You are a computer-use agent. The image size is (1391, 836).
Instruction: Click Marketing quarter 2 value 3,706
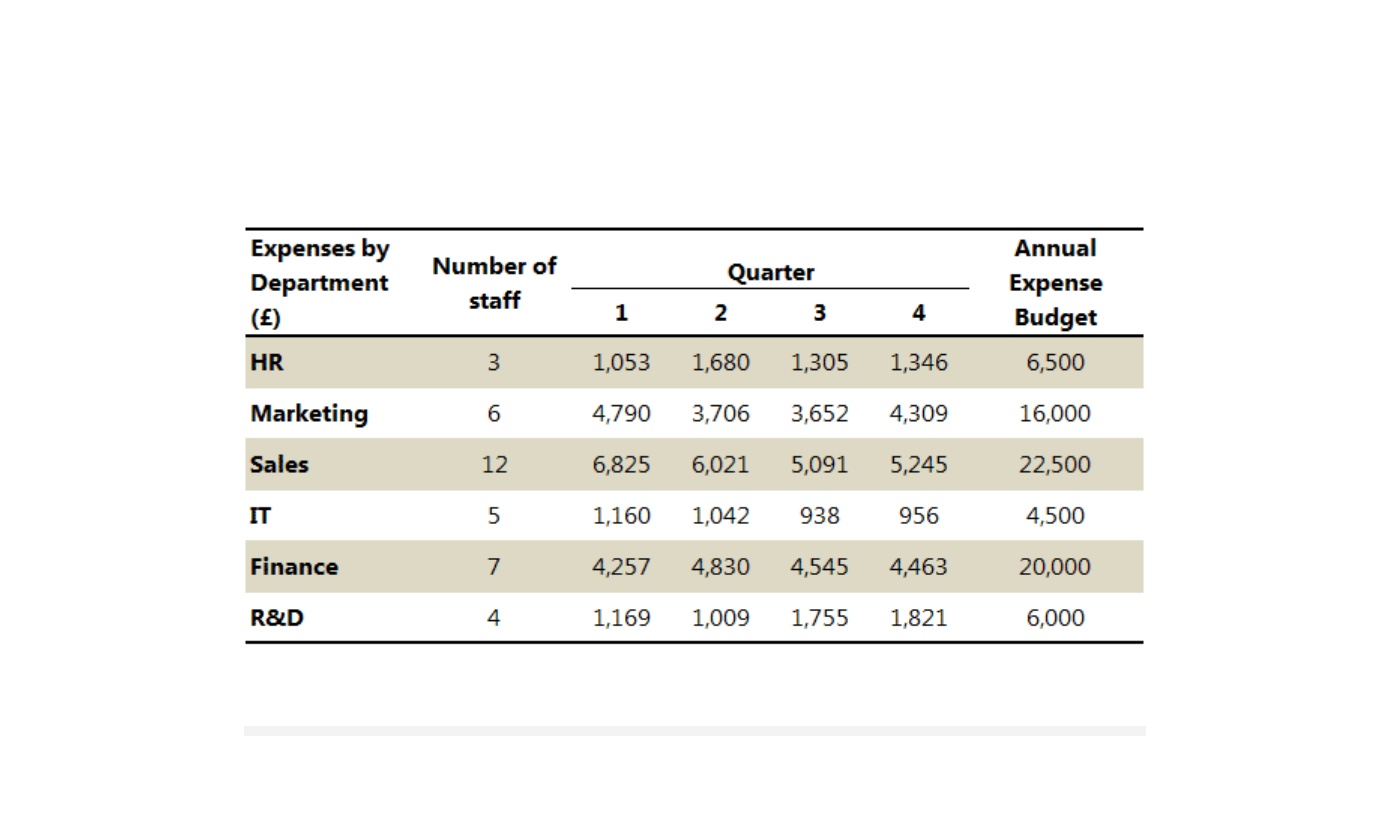coord(720,413)
